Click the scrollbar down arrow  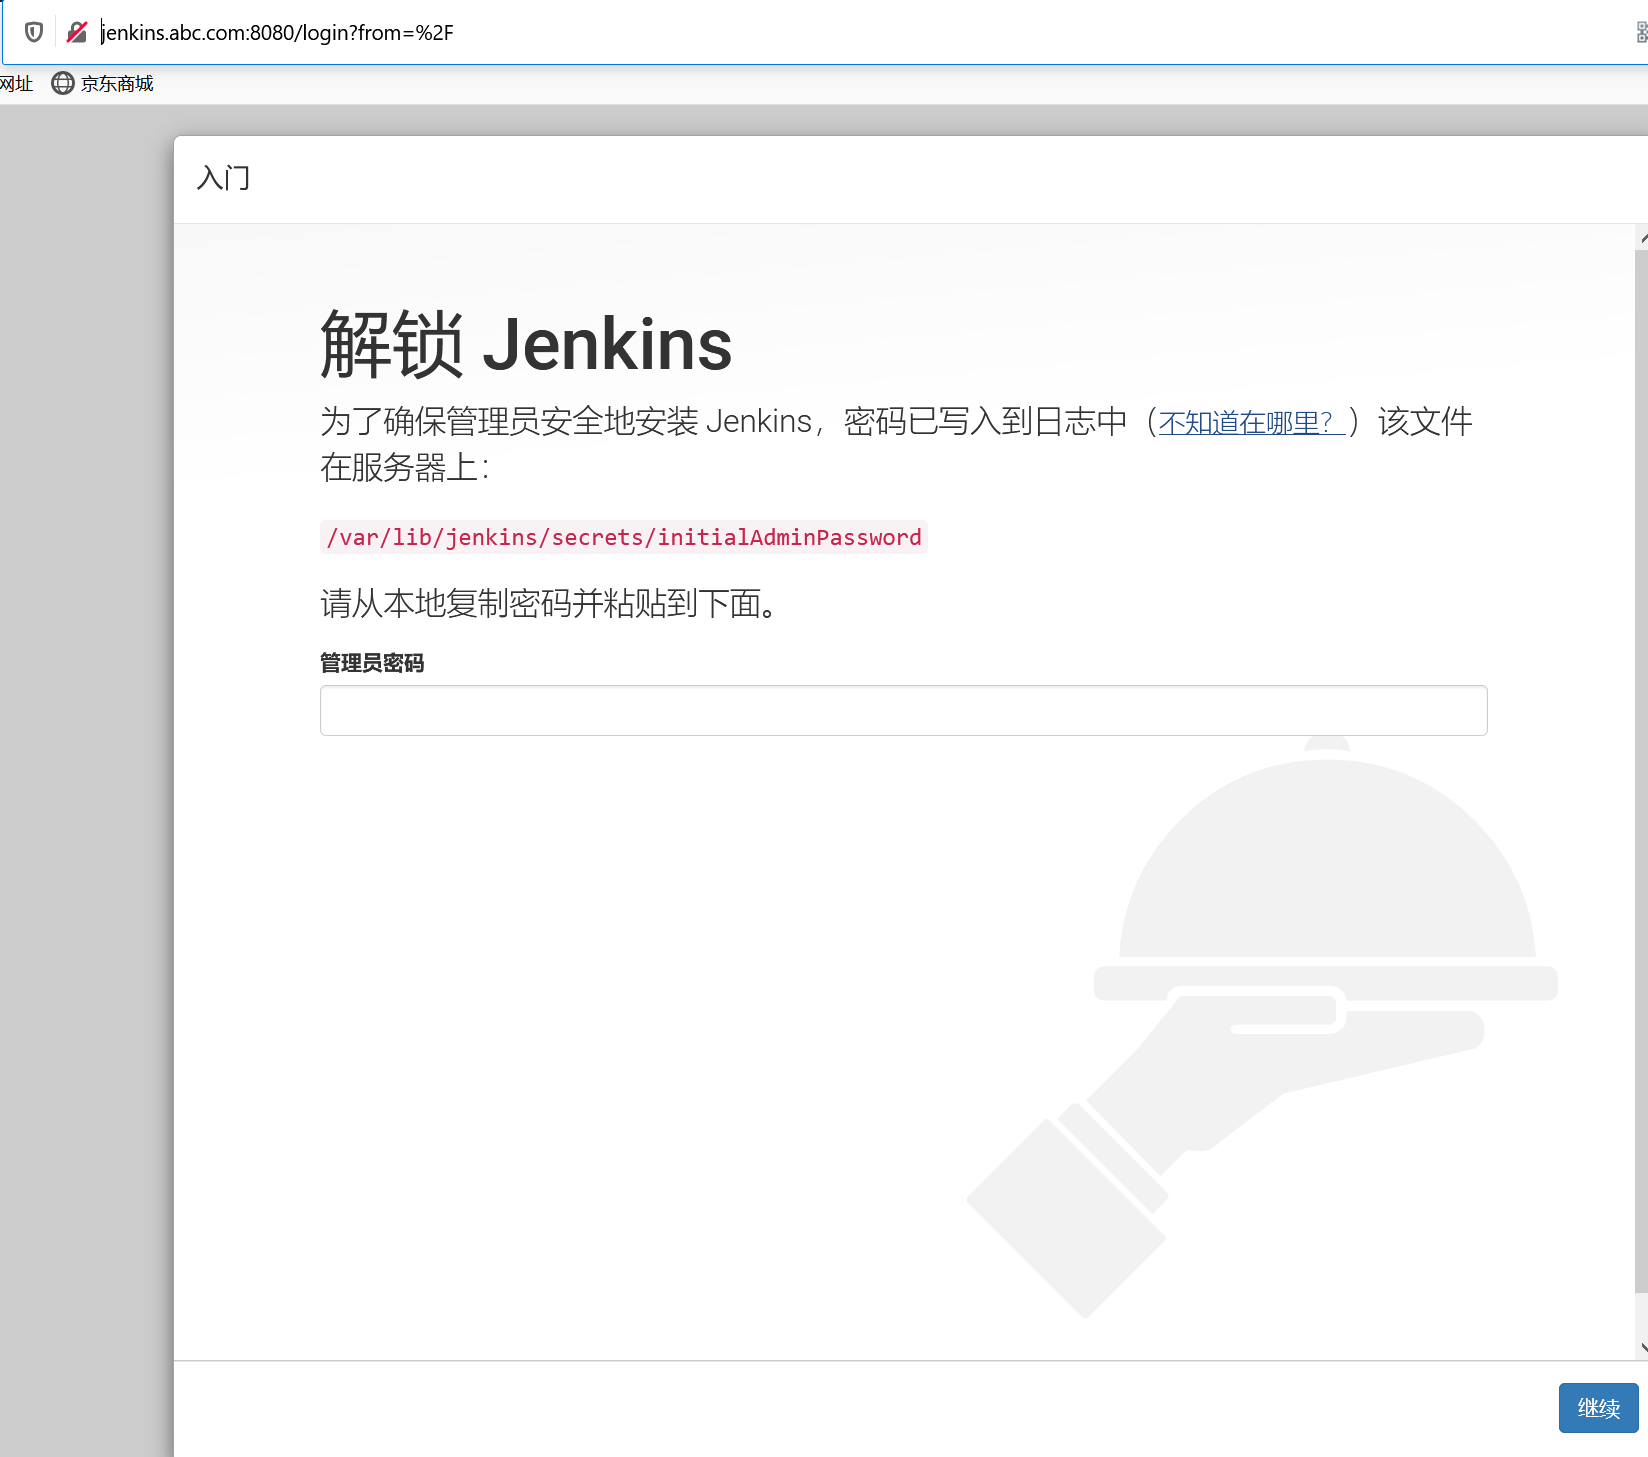(x=1642, y=1348)
